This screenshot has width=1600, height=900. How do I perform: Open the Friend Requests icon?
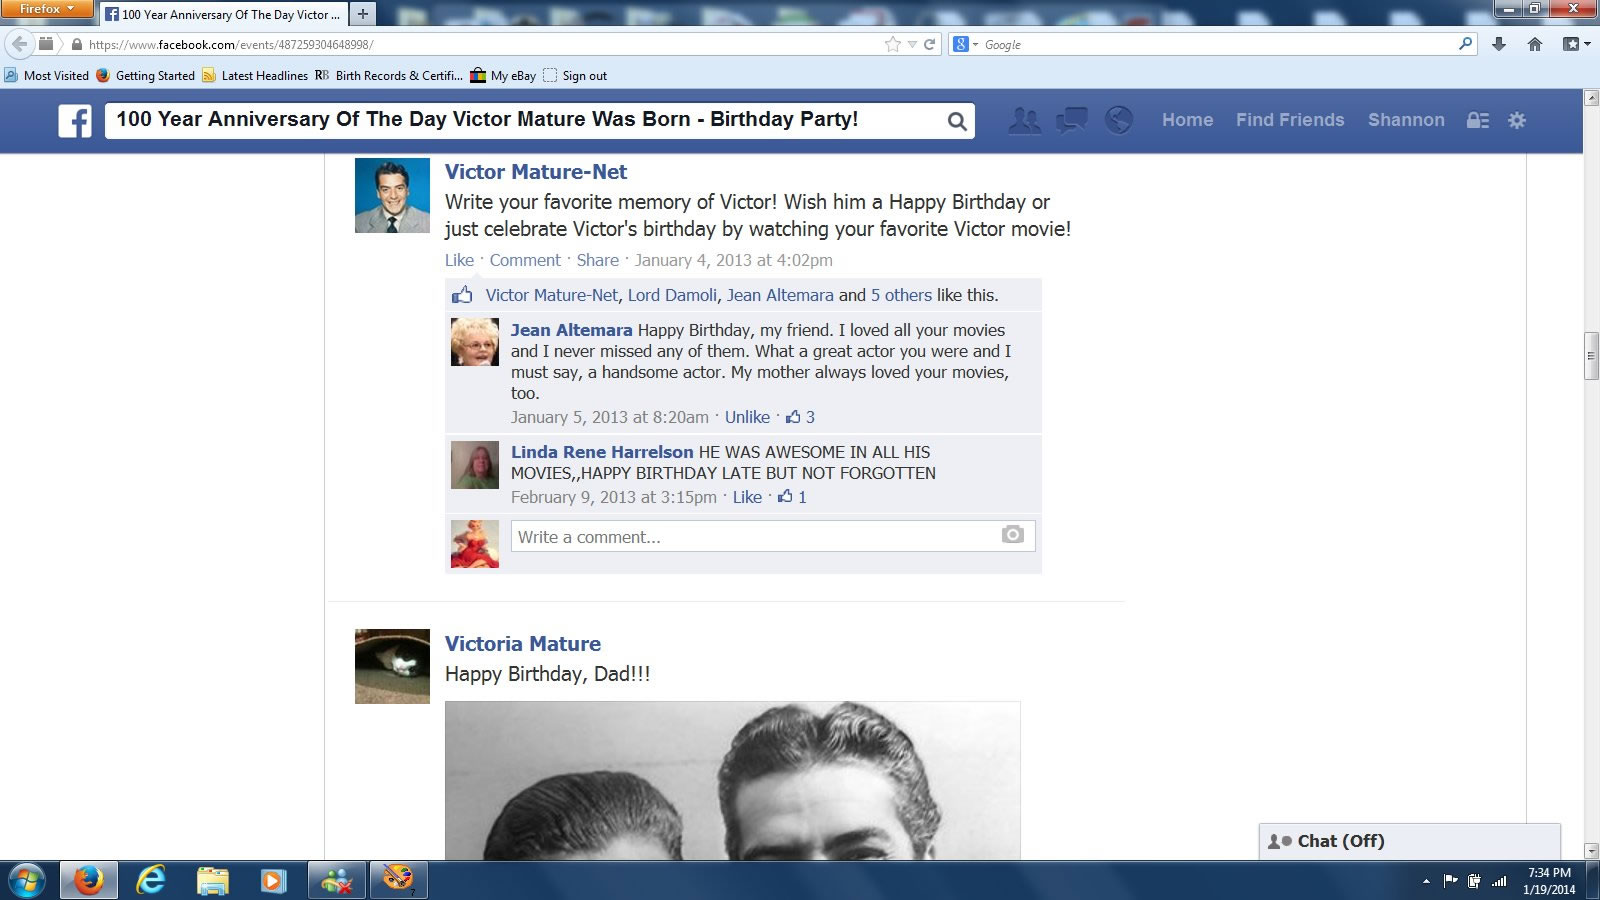click(x=1024, y=121)
